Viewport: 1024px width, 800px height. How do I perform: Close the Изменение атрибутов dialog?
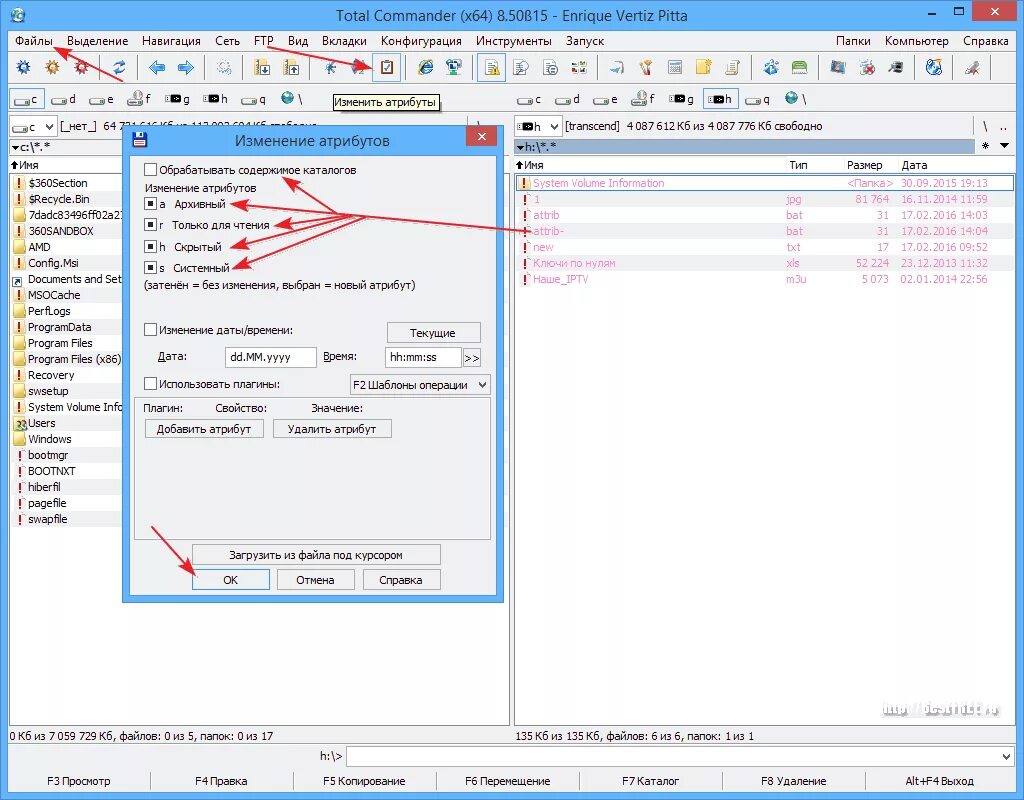[482, 136]
